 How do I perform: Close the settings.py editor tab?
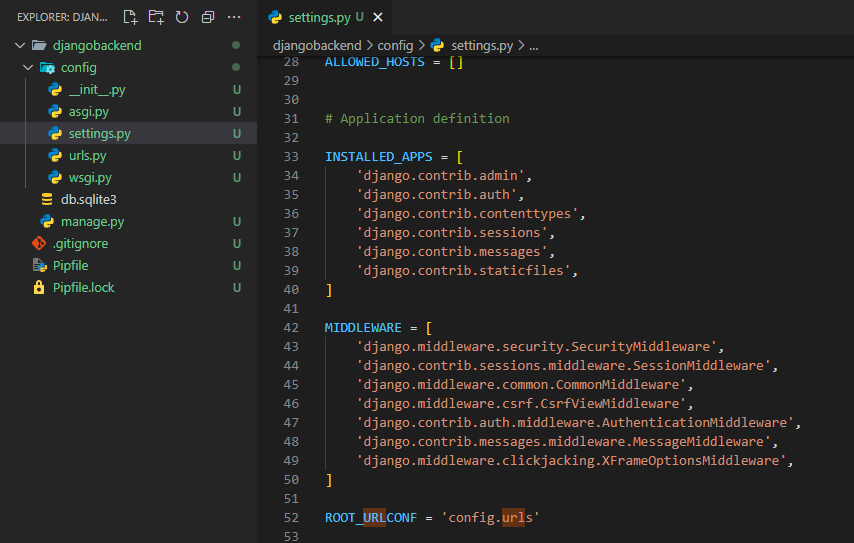point(378,18)
